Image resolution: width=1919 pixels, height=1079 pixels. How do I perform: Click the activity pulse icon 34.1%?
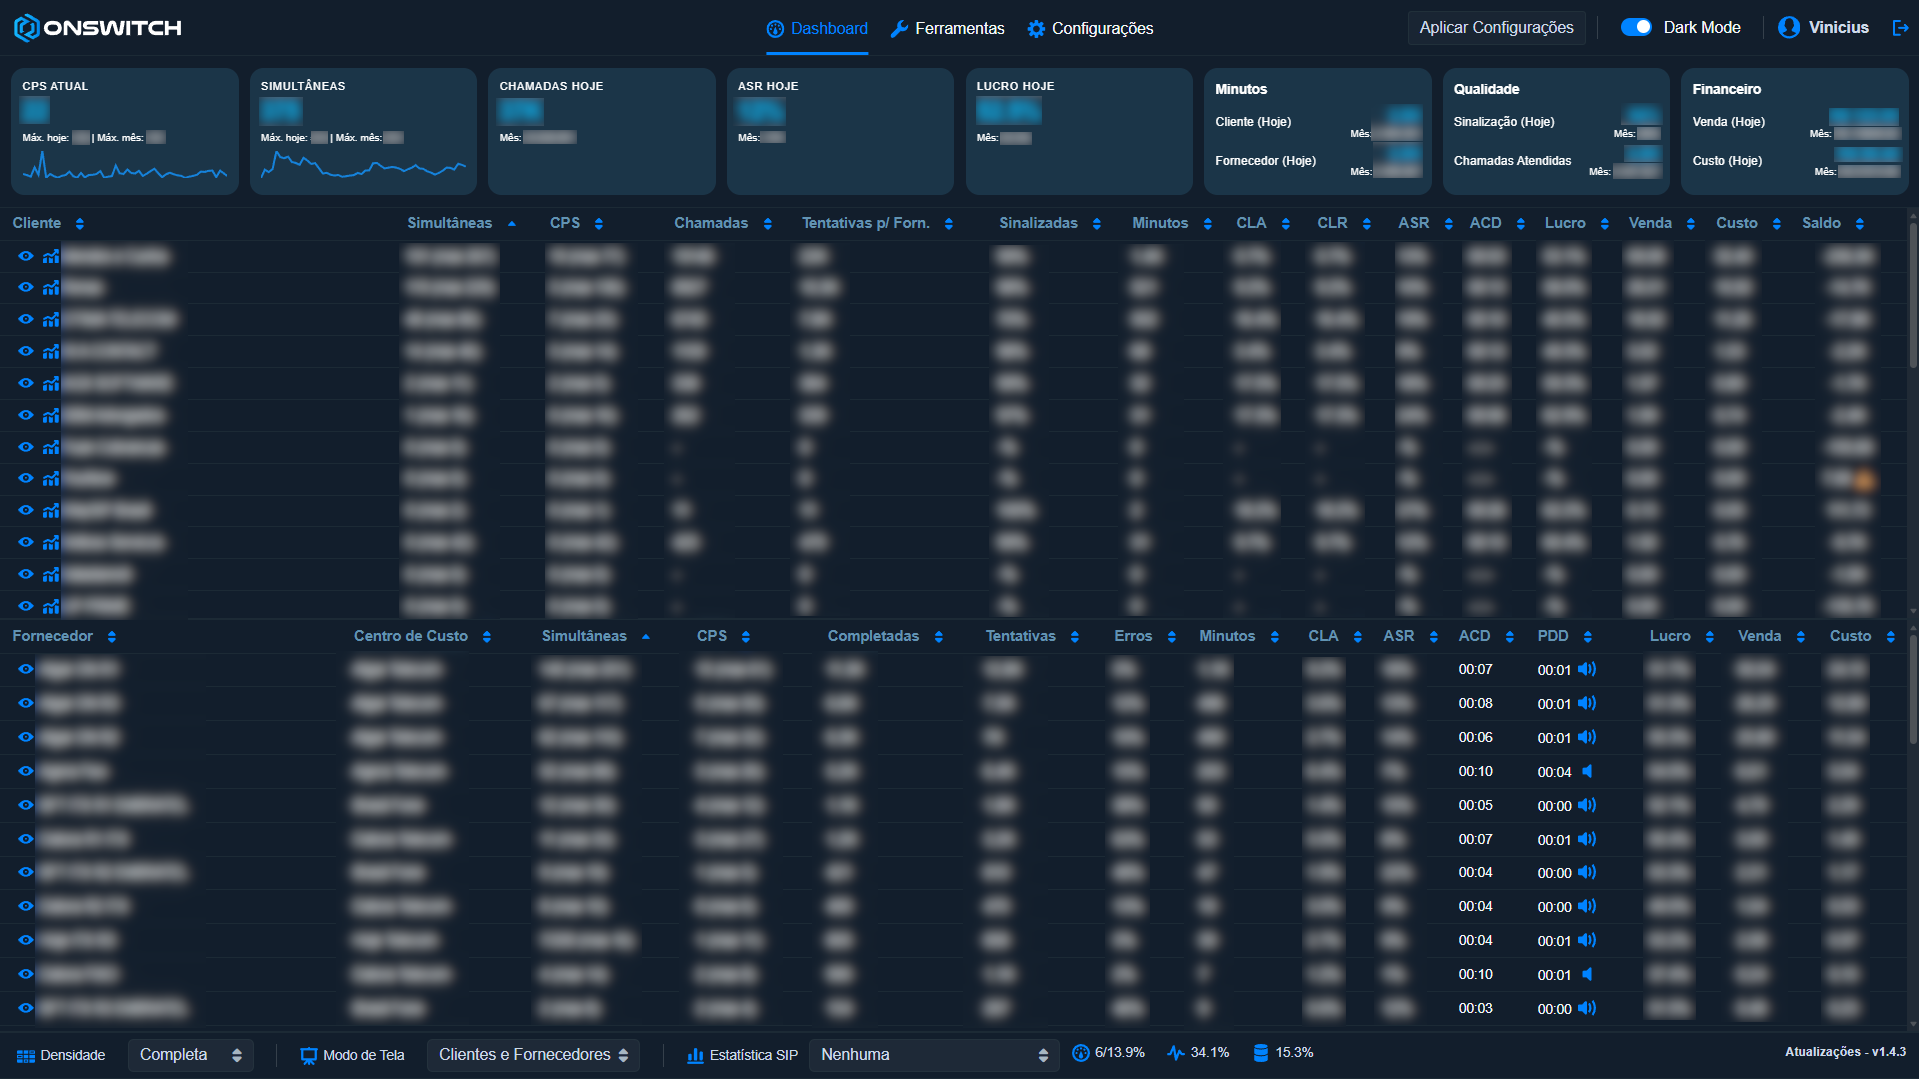point(1176,1053)
